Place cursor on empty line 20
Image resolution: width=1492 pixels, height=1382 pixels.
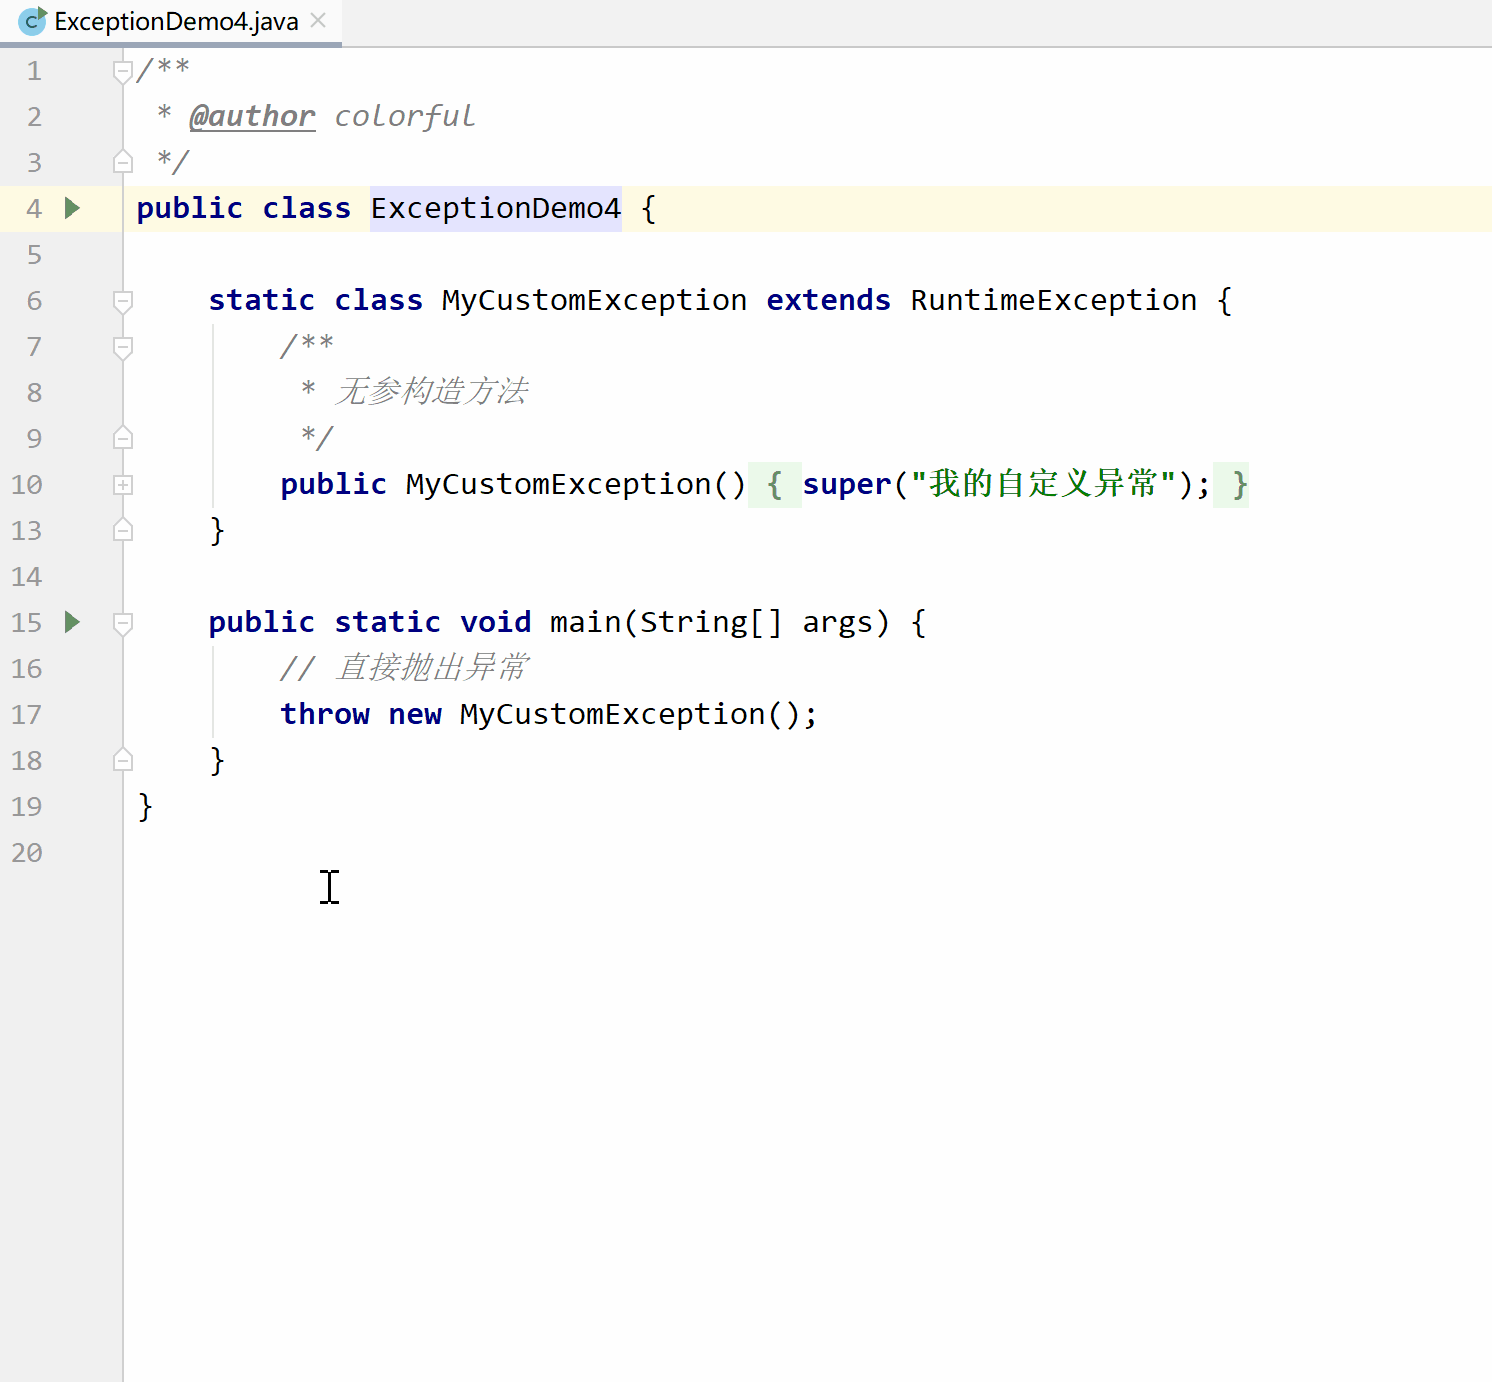(800, 853)
